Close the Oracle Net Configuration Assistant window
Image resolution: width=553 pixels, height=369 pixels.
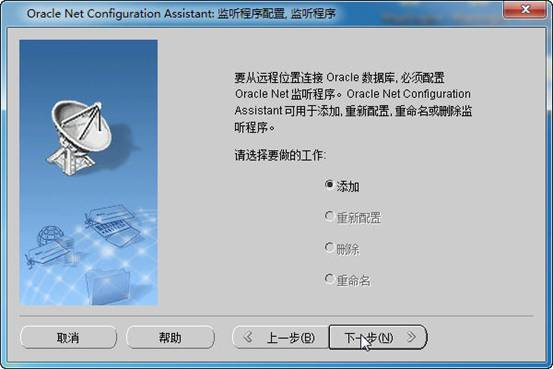(525, 10)
